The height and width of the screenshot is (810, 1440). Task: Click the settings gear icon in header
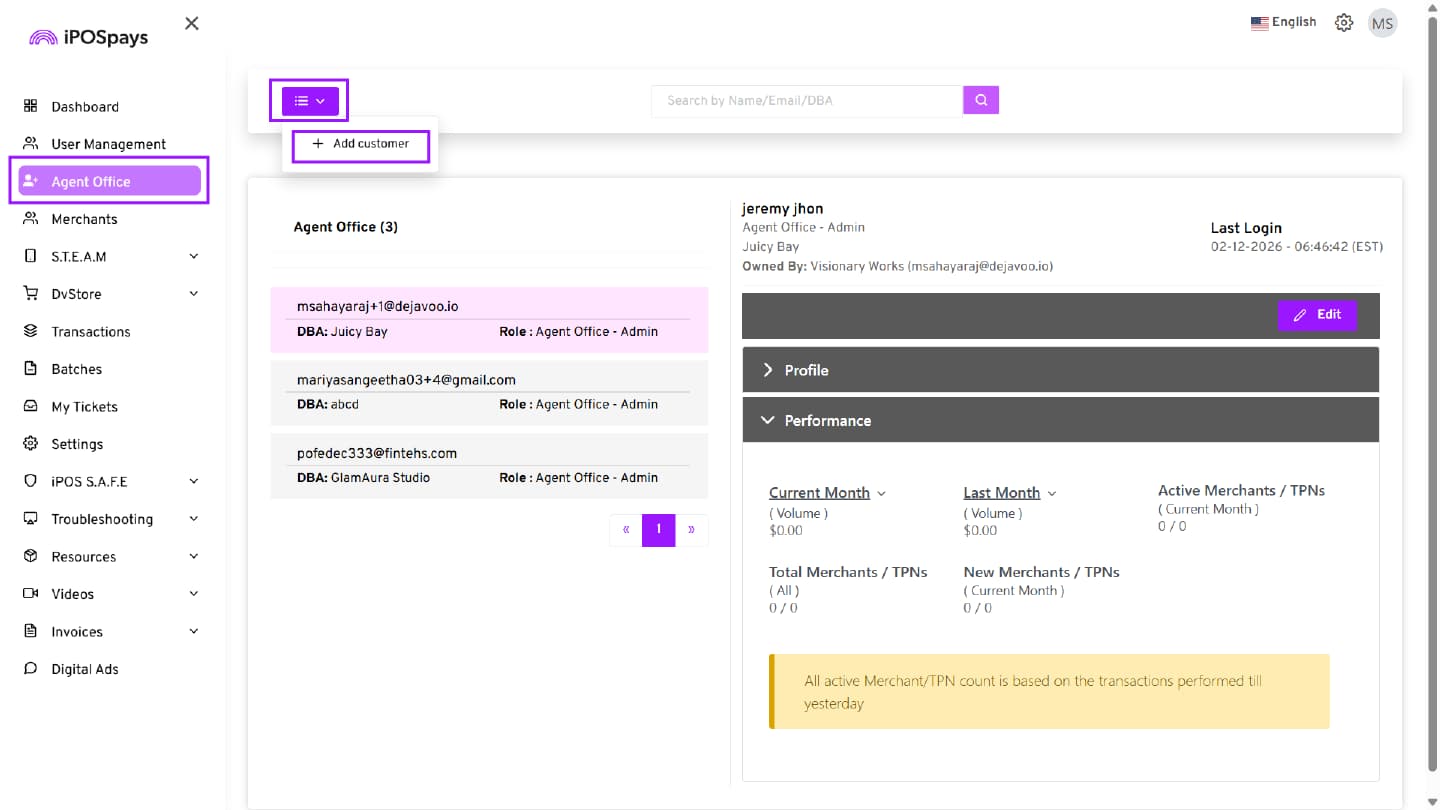(1344, 23)
